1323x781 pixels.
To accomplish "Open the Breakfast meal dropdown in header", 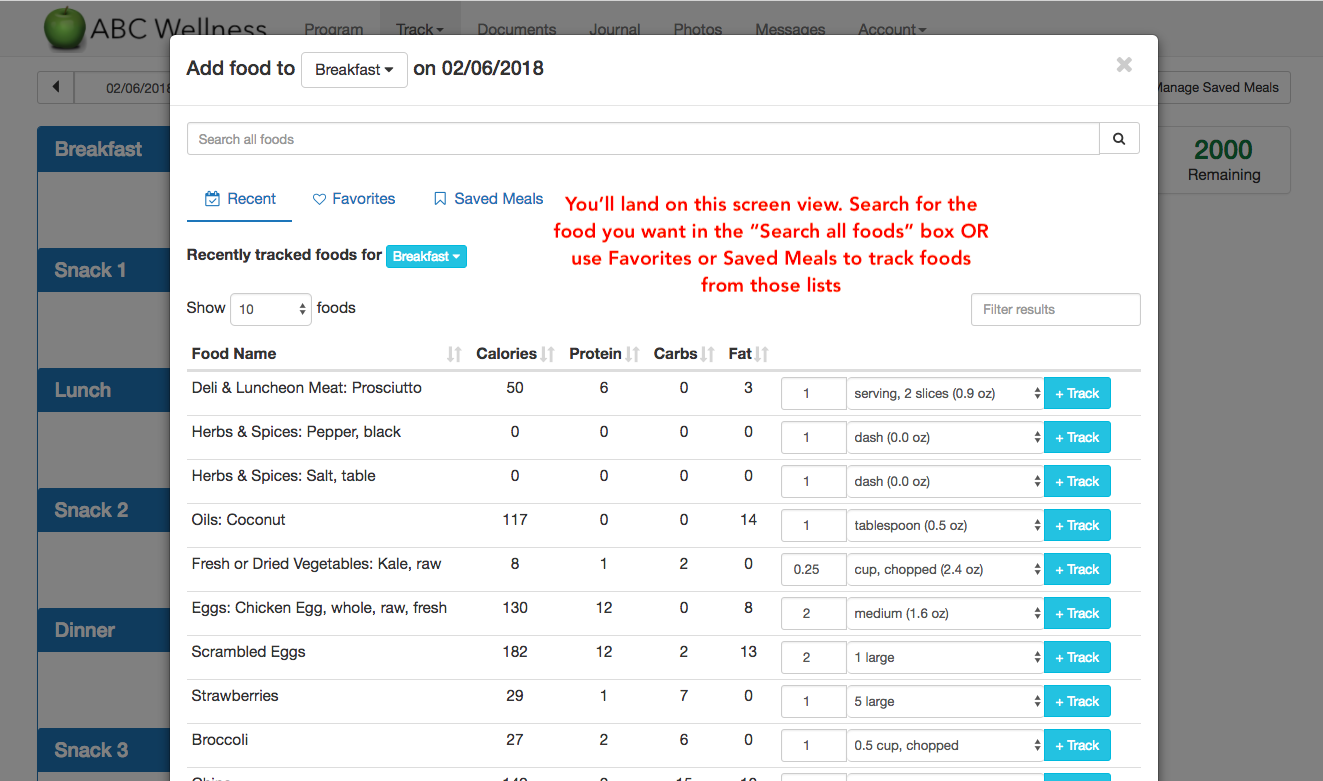I will [354, 70].
